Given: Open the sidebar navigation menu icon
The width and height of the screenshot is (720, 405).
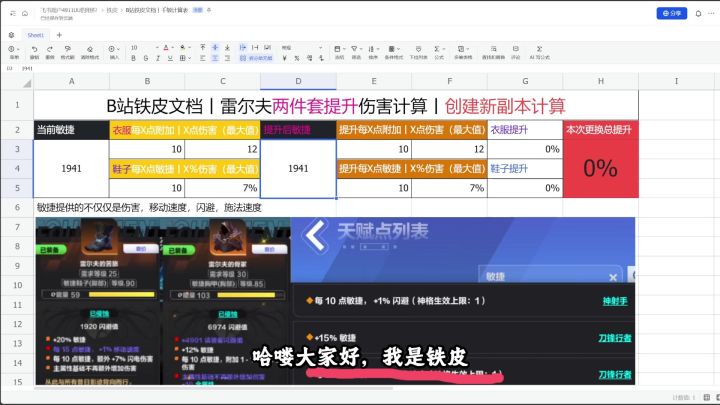Looking at the screenshot, I should click(13, 13).
